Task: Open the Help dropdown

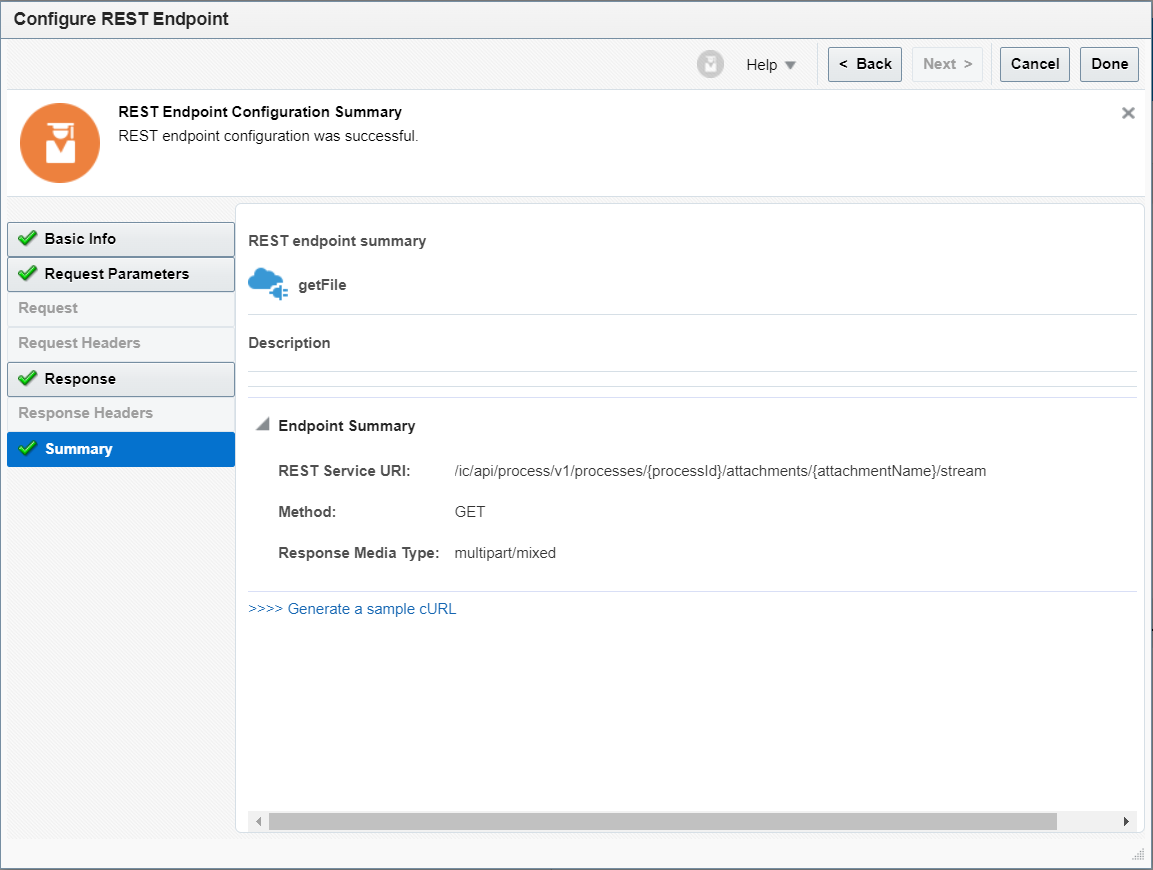Action: pos(770,64)
